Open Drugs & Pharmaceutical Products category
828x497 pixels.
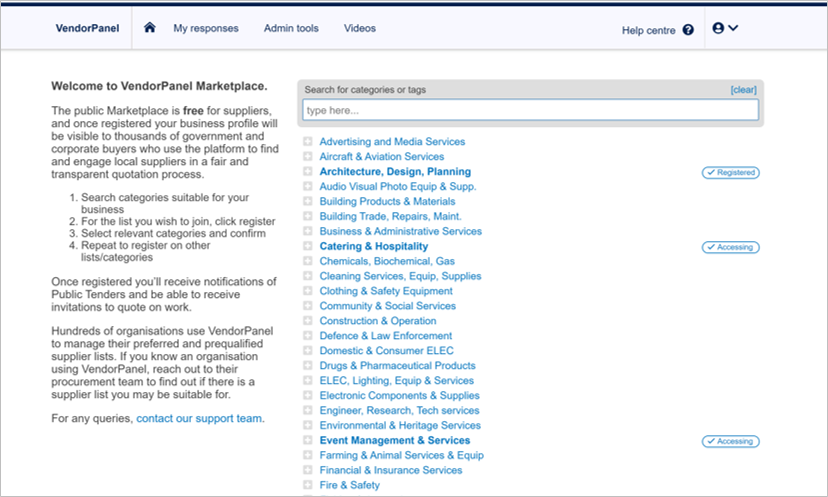[397, 365]
